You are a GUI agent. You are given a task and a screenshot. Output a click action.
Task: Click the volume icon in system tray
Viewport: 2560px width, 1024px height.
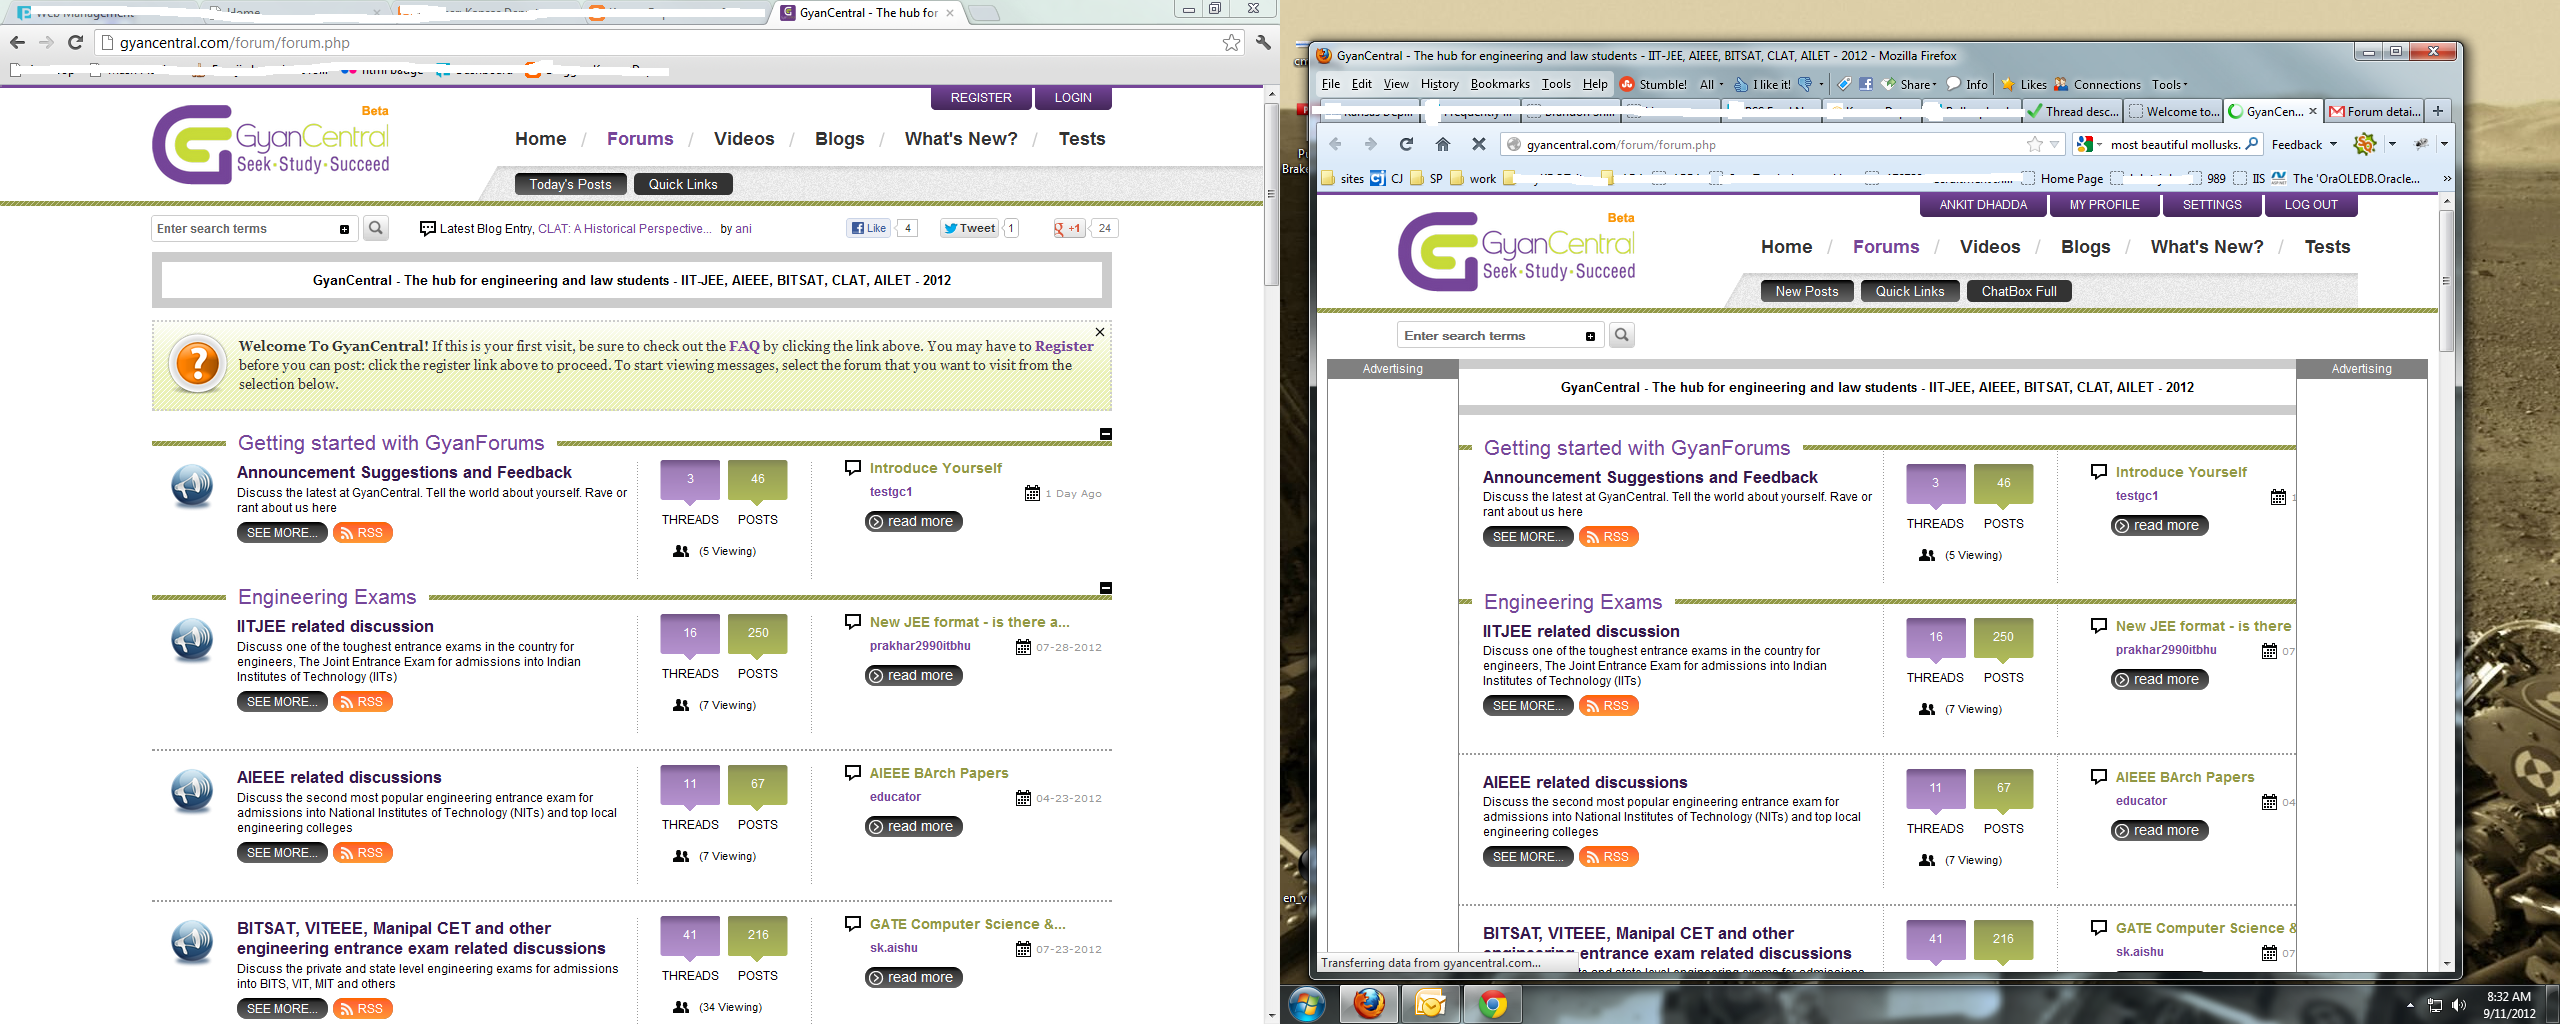pyautogui.click(x=2459, y=1005)
